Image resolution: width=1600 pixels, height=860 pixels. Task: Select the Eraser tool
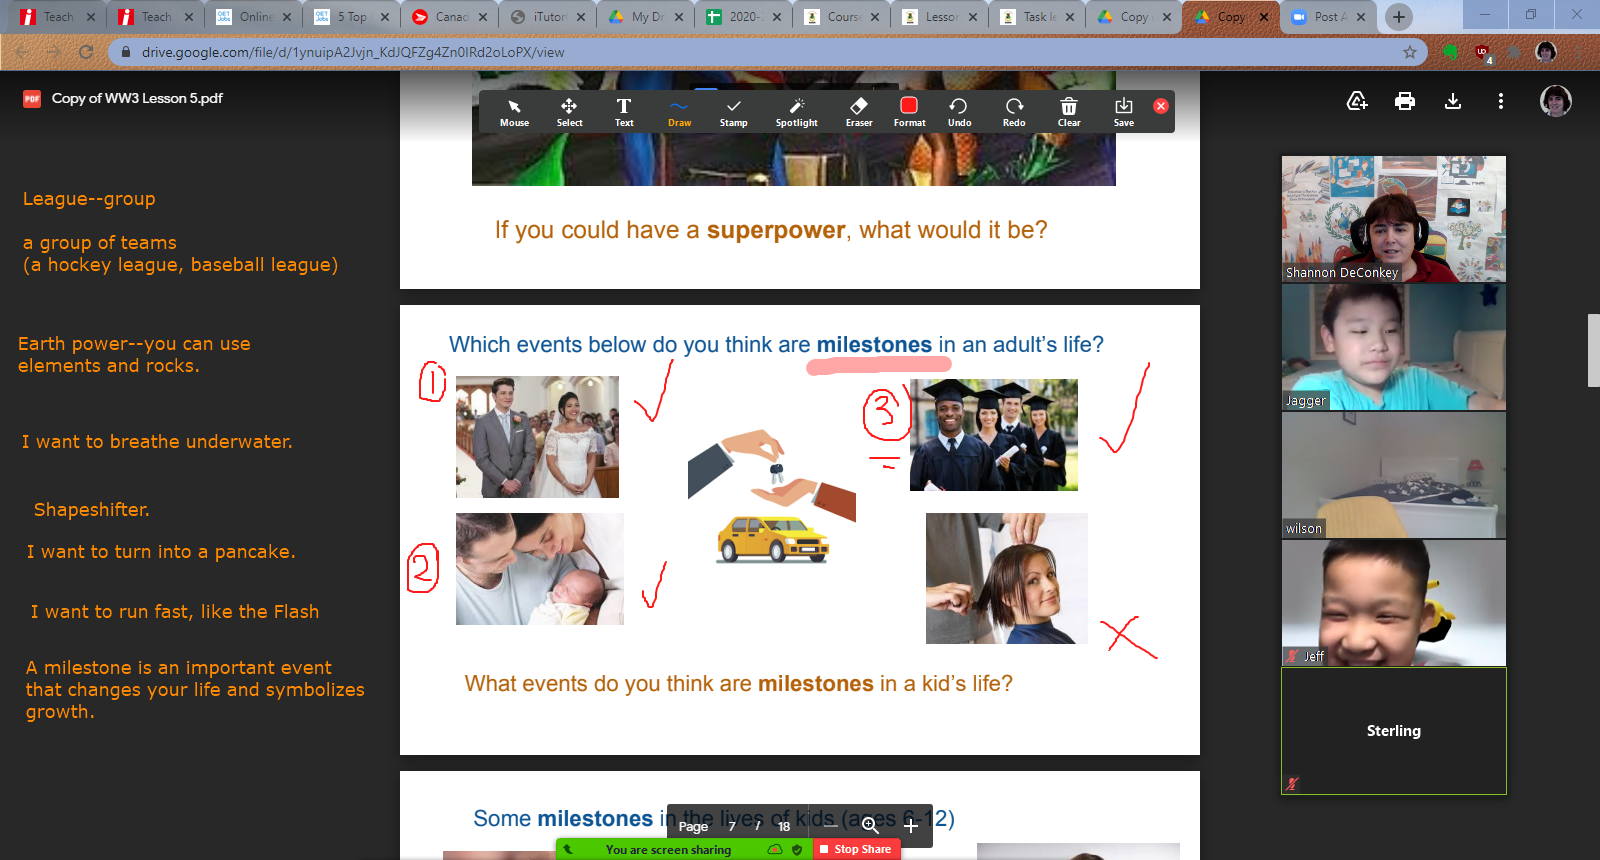(x=859, y=112)
